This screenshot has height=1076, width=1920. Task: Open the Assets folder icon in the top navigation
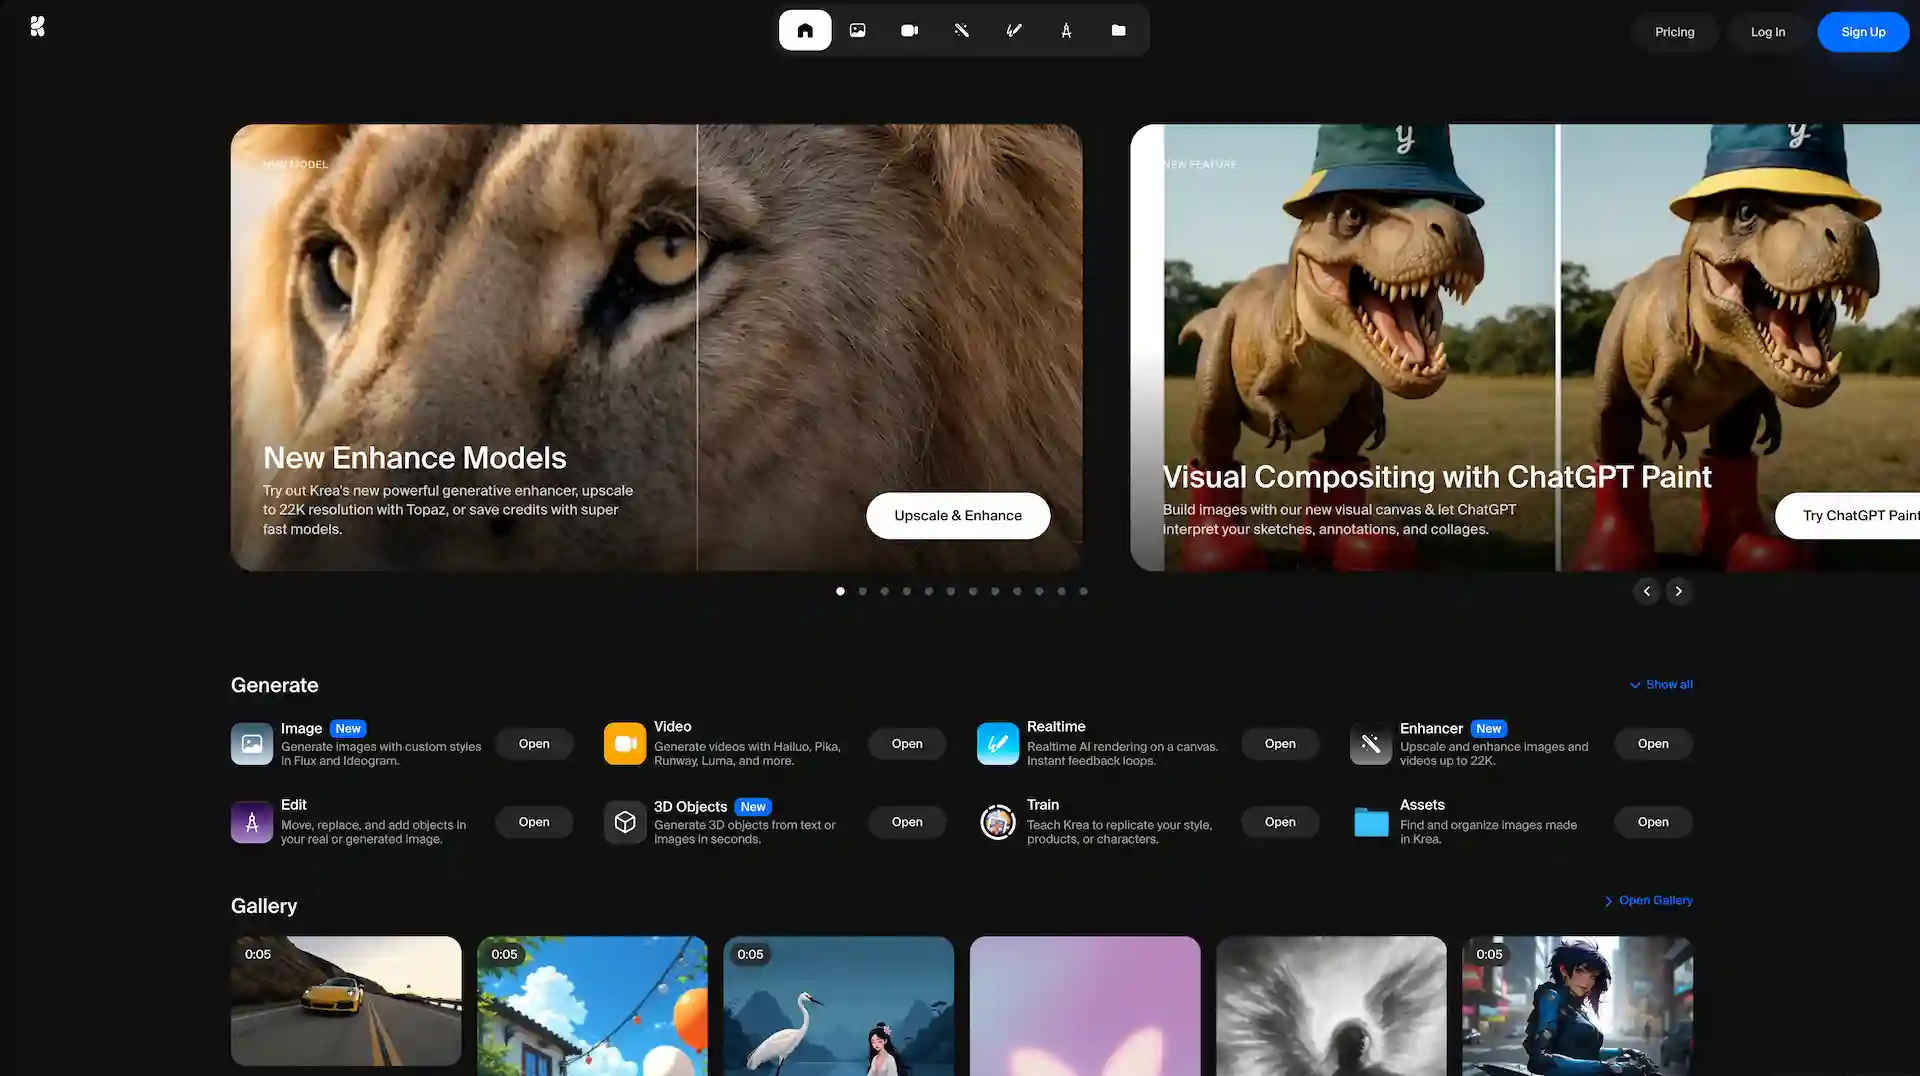pyautogui.click(x=1118, y=30)
